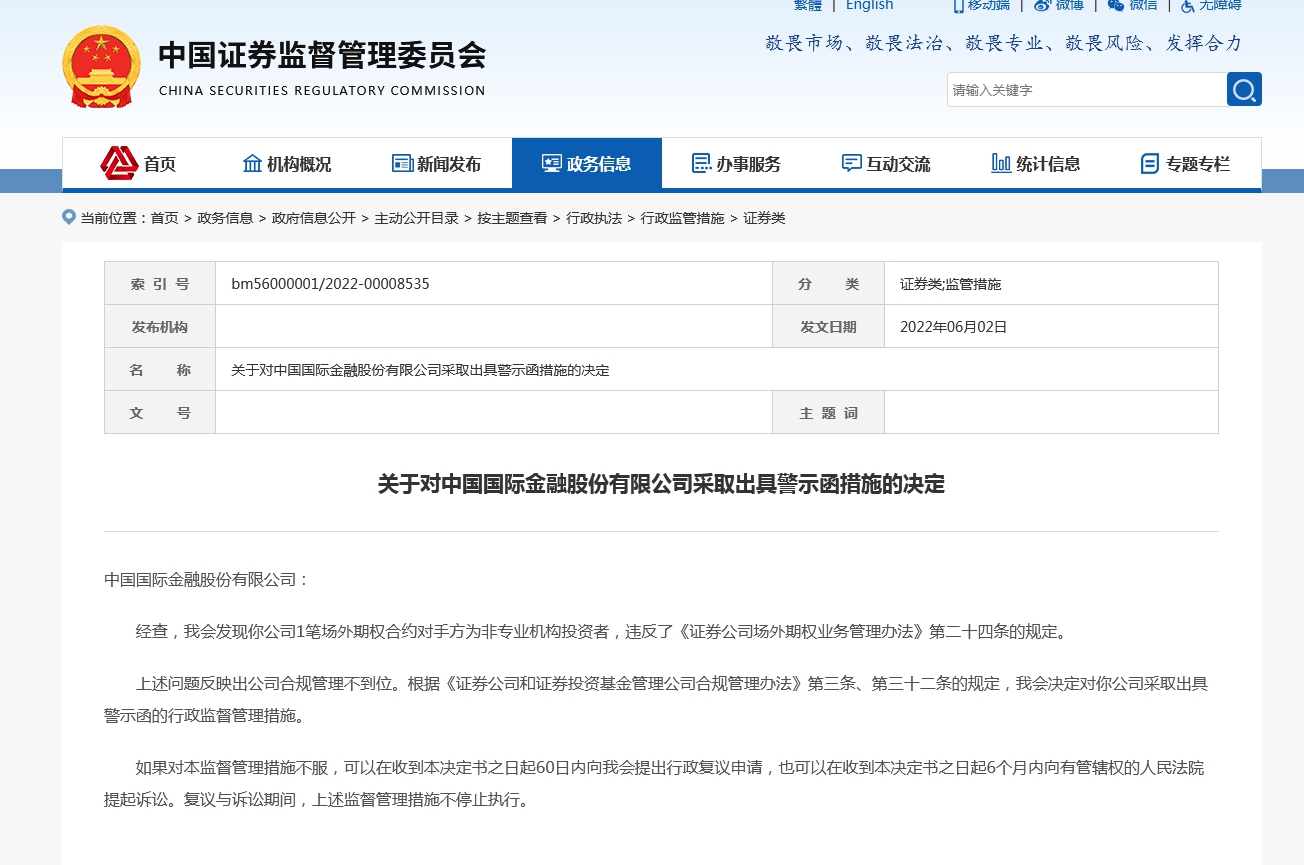
Task: Open the 统计信息 navigation tab
Action: [1037, 163]
